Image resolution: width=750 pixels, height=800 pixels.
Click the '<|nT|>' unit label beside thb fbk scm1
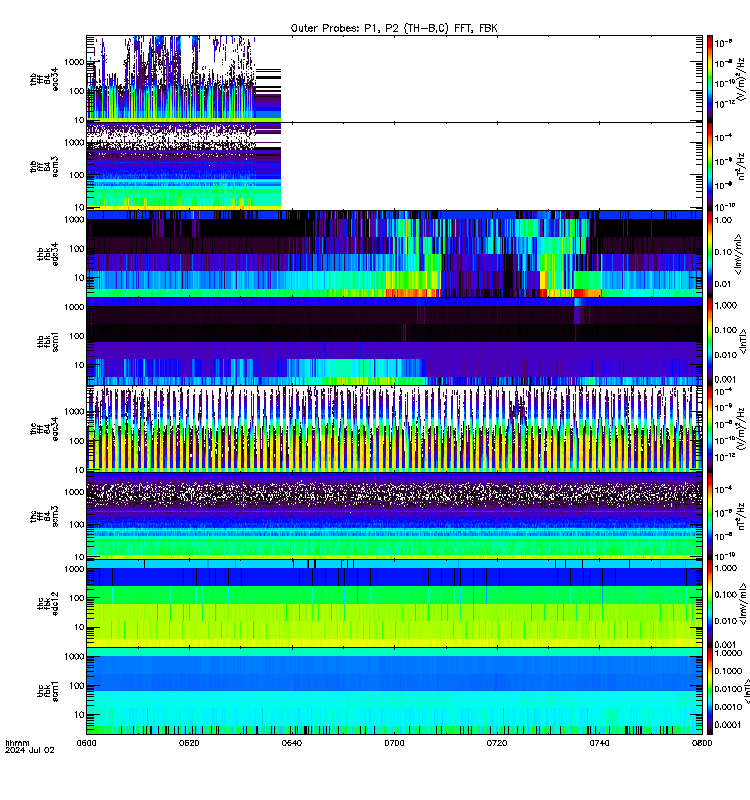pyautogui.click(x=743, y=341)
